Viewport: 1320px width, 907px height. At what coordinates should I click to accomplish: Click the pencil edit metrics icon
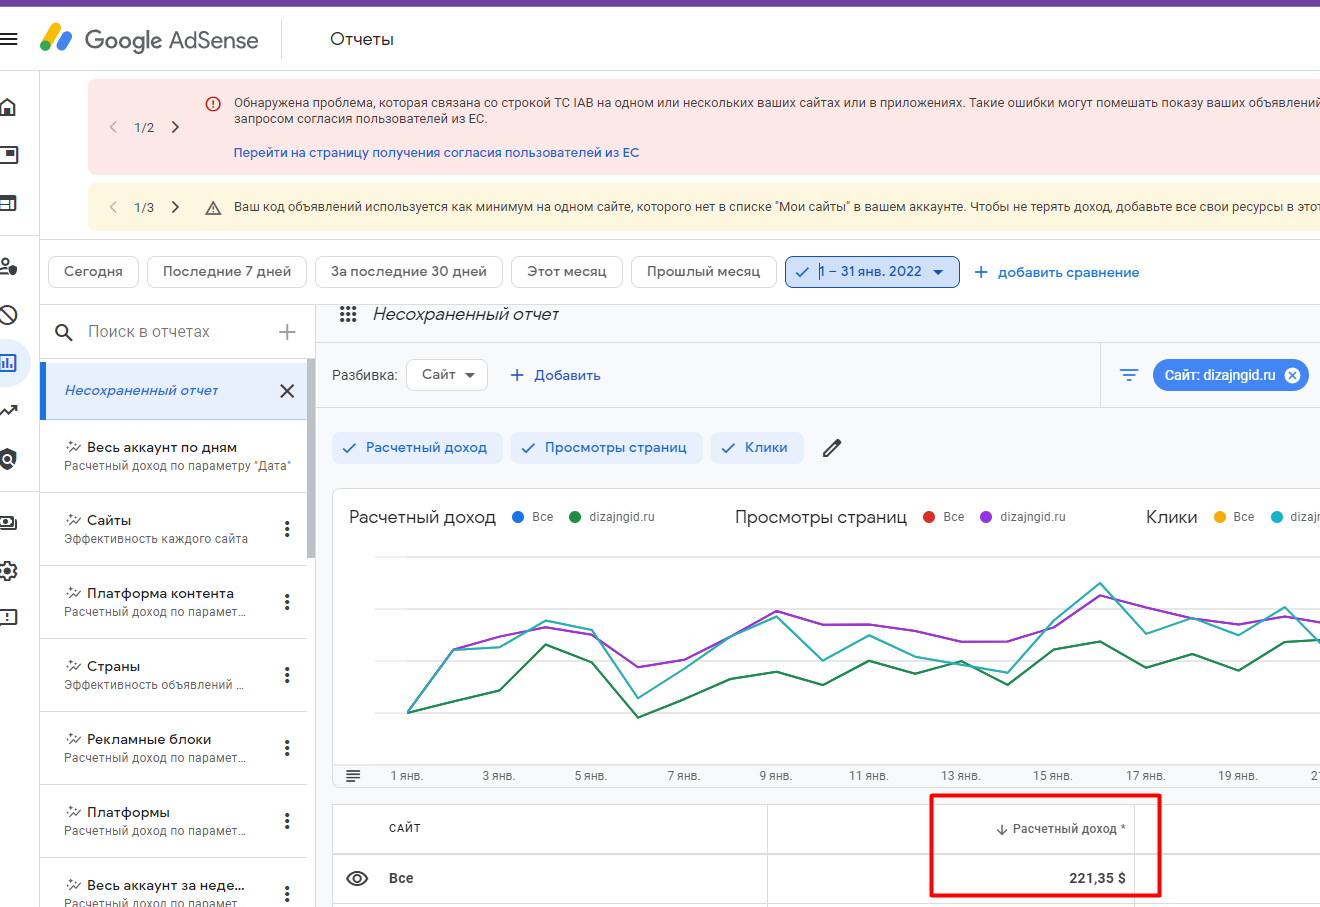[831, 448]
